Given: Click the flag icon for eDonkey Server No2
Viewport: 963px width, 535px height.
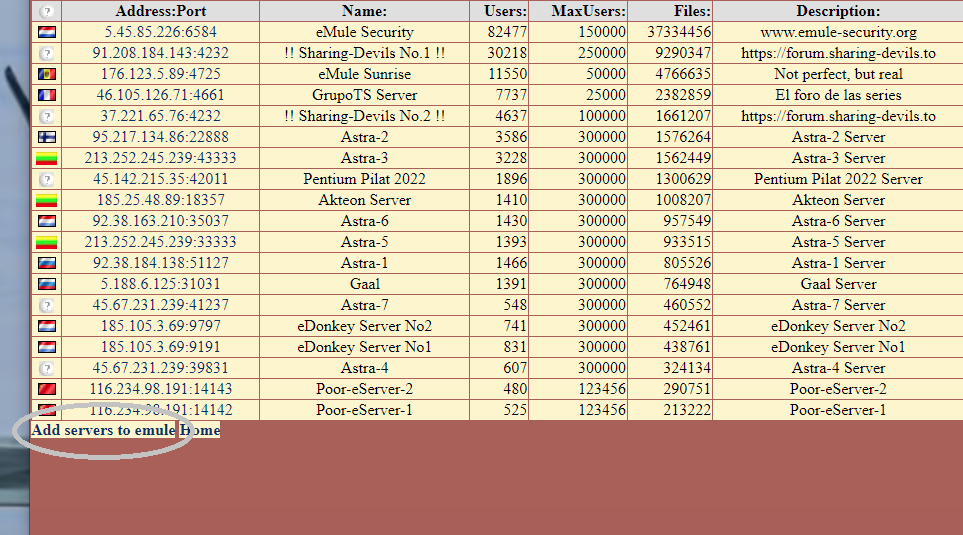Looking at the screenshot, I should click(x=47, y=326).
